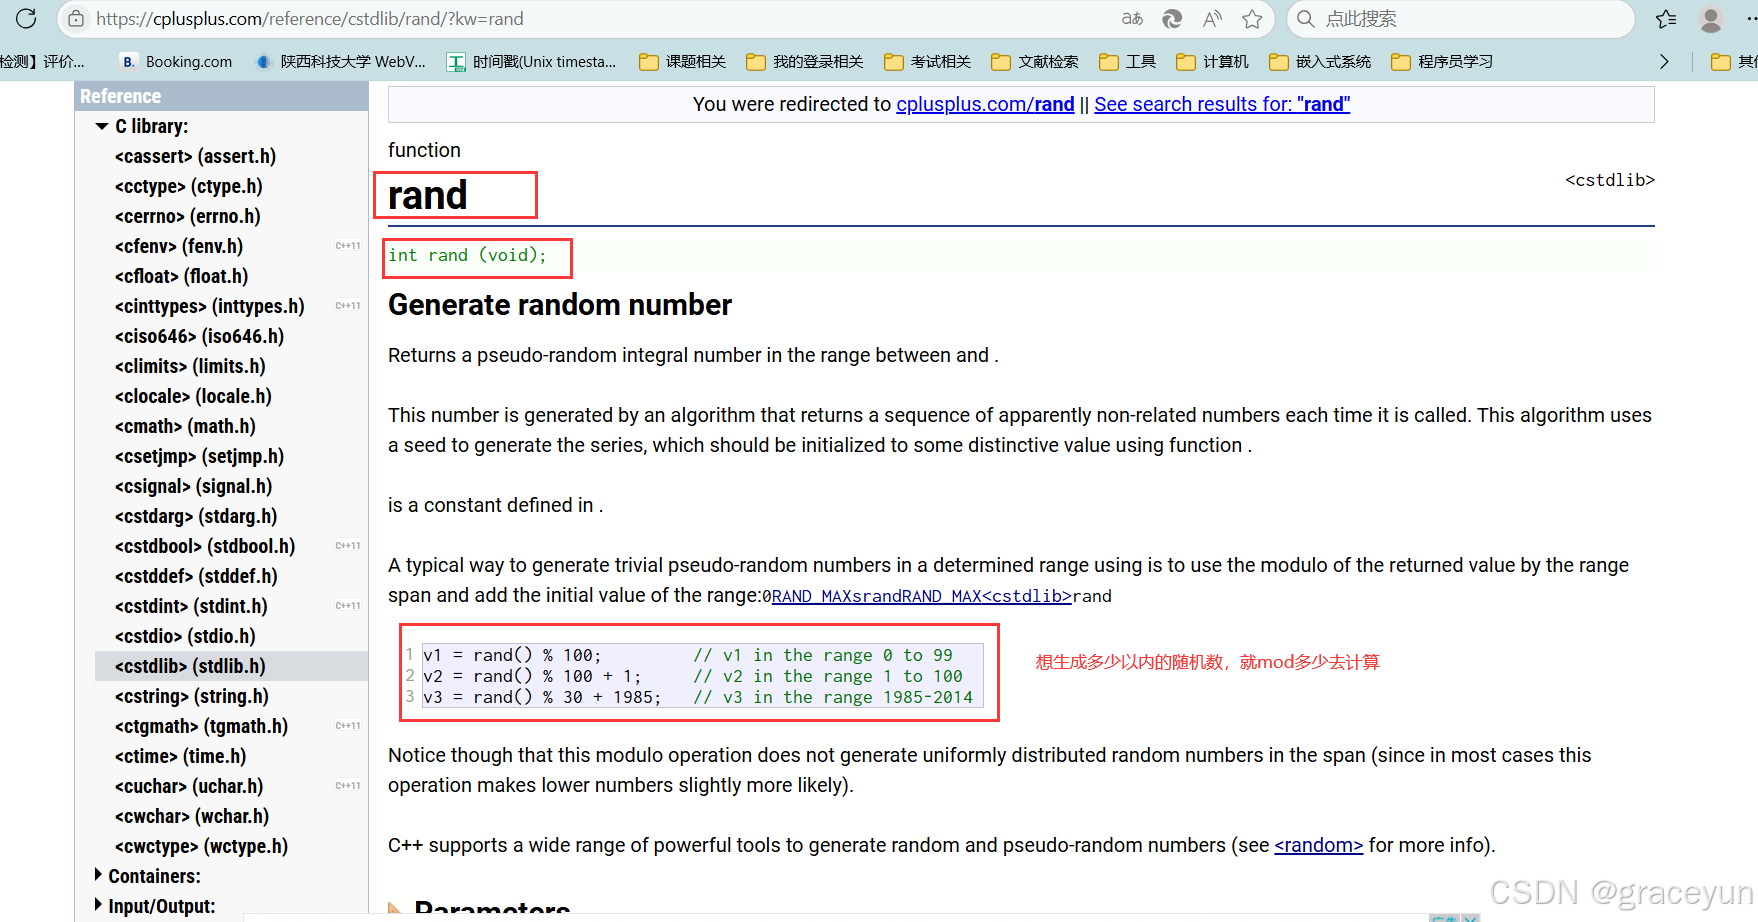Open 课题相关 bookmarks folder
Screen dimensions: 1758x922
click(682, 62)
